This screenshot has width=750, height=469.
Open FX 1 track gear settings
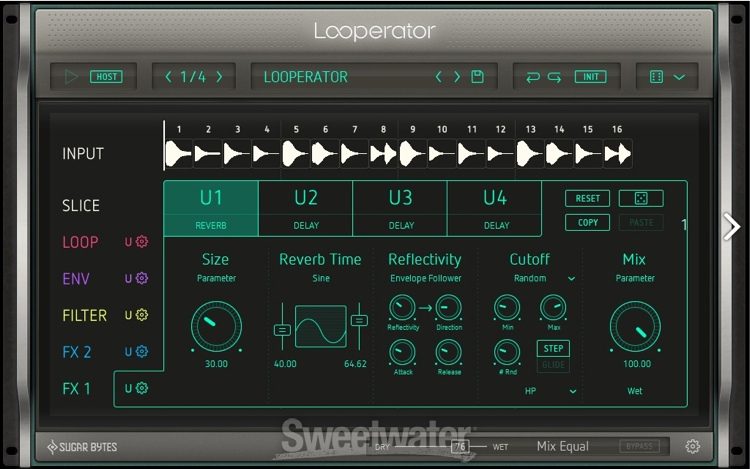point(142,388)
